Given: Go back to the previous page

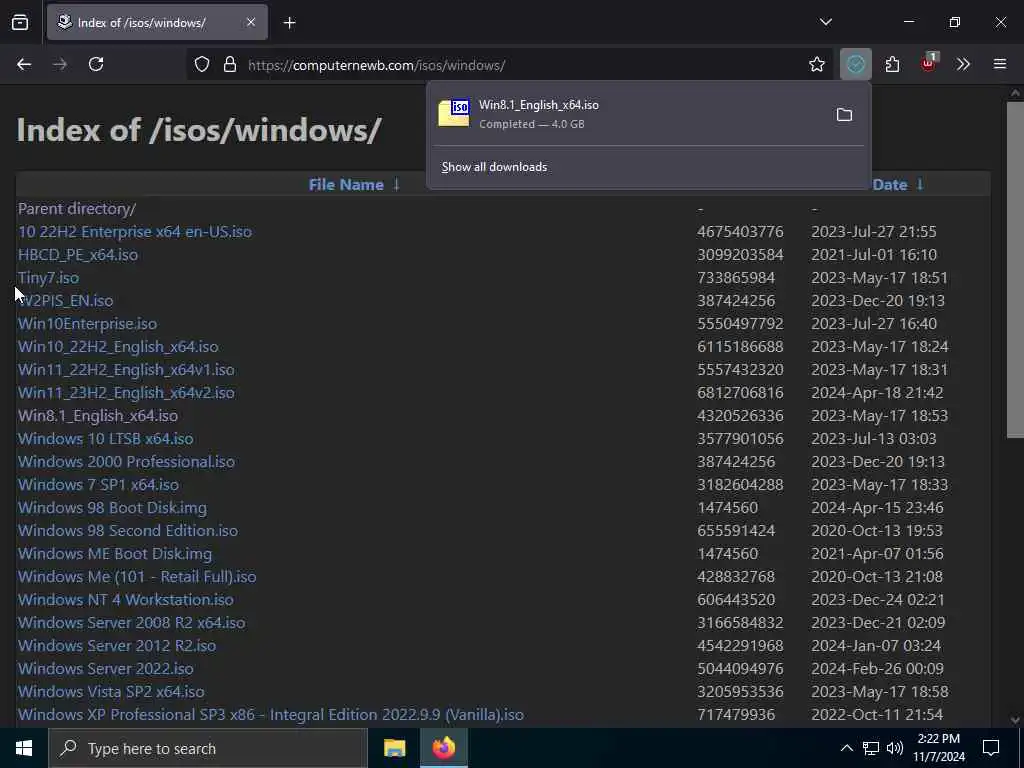Looking at the screenshot, I should [24, 64].
